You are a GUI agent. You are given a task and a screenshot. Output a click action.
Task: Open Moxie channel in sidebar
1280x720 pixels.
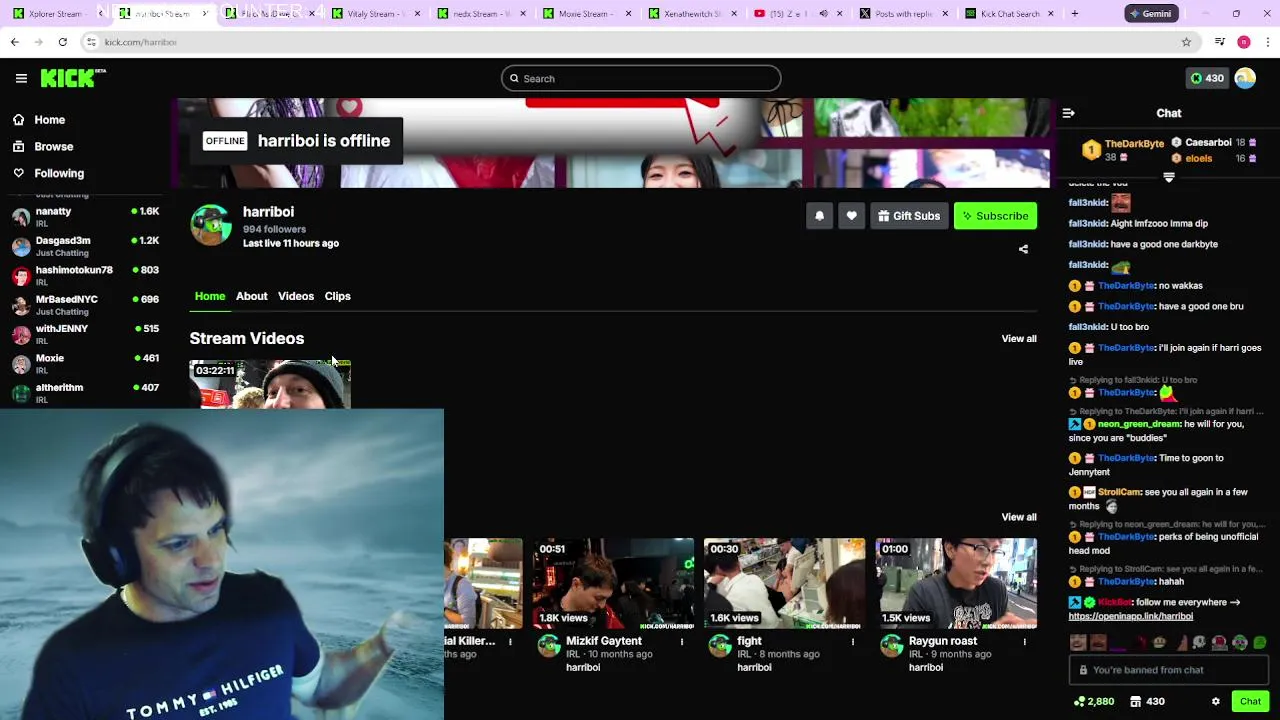point(85,363)
